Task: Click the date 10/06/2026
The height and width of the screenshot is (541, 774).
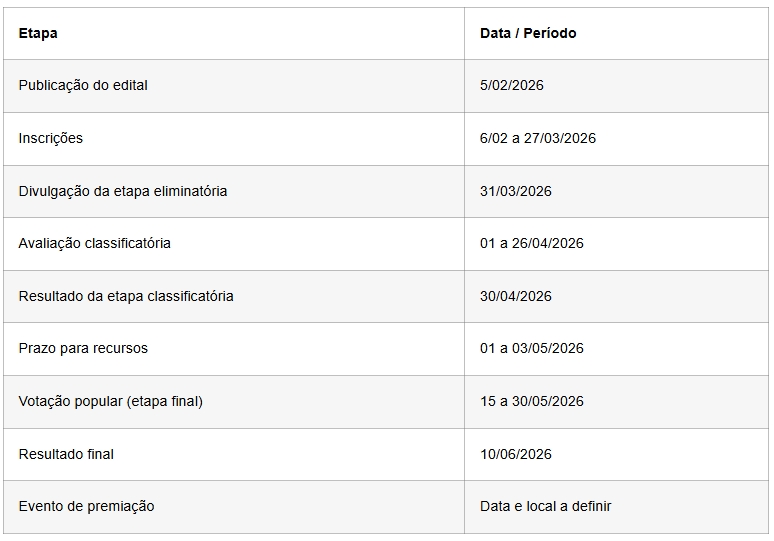Action: point(516,454)
